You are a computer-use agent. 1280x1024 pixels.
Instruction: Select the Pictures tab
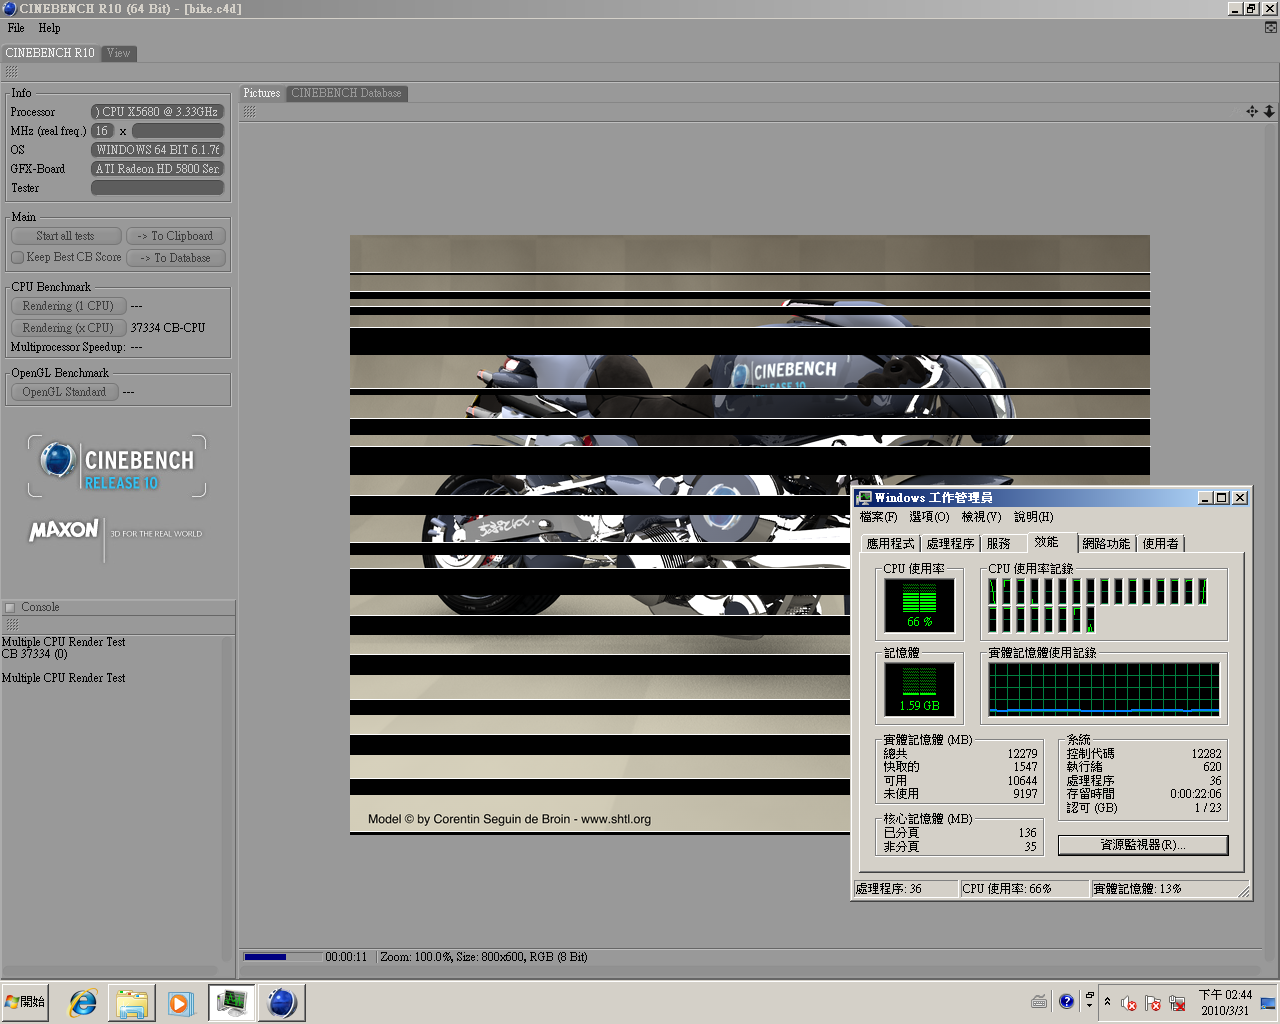click(262, 93)
